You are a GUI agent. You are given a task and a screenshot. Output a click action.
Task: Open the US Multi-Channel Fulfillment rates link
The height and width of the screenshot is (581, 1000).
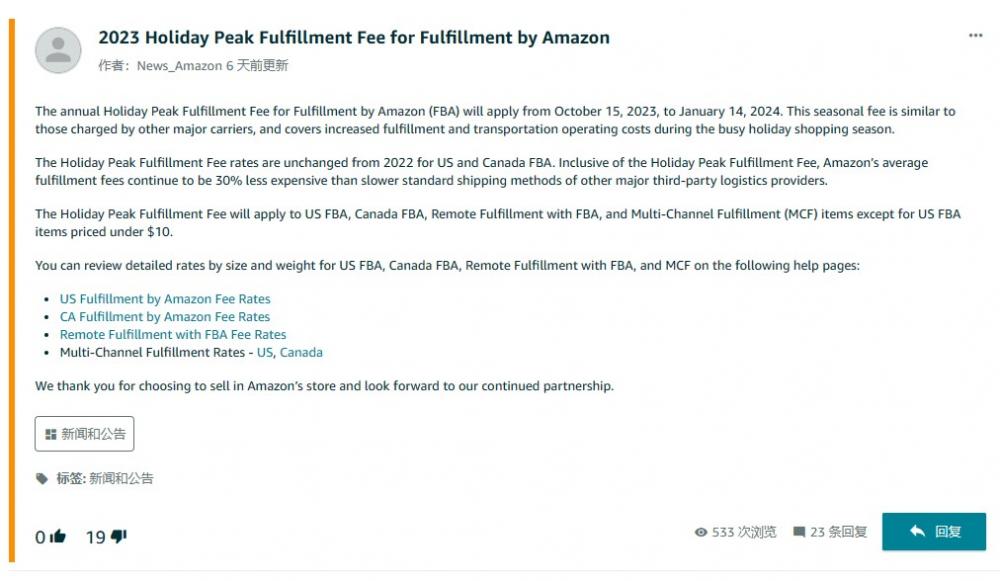pyautogui.click(x=265, y=352)
